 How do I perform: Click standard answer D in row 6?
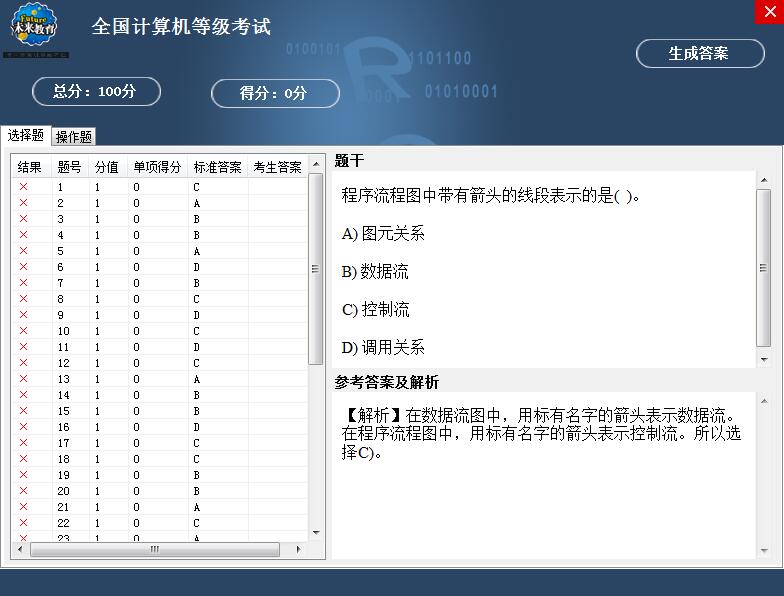pyautogui.click(x=196, y=267)
